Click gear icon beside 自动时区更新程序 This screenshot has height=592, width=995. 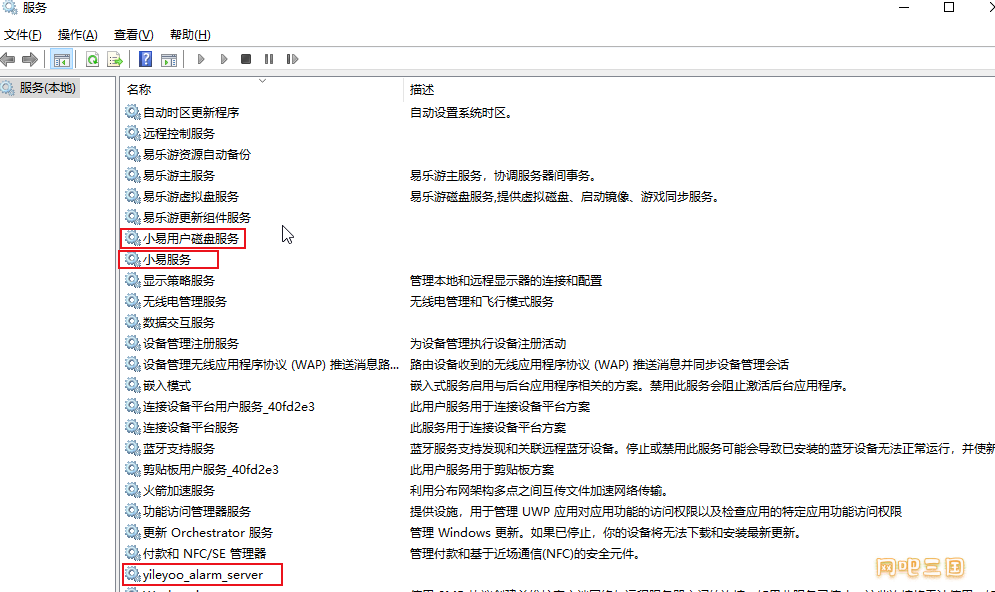pos(132,112)
